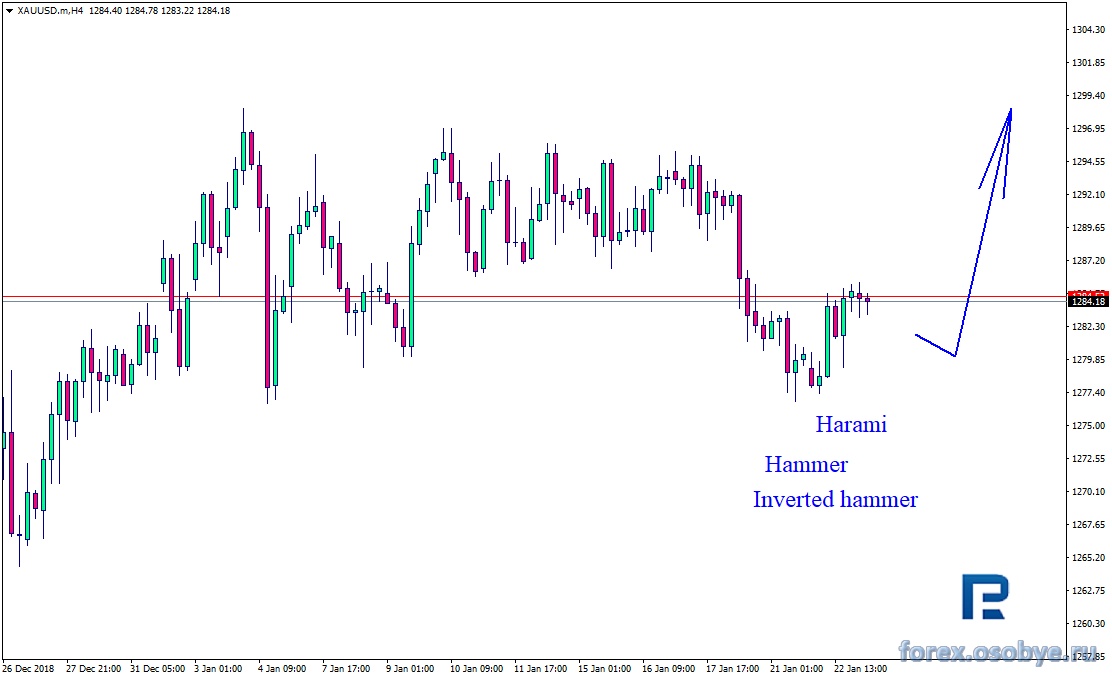Click the 1287.20 price axis label
The height and width of the screenshot is (680, 1112).
click(x=1089, y=260)
